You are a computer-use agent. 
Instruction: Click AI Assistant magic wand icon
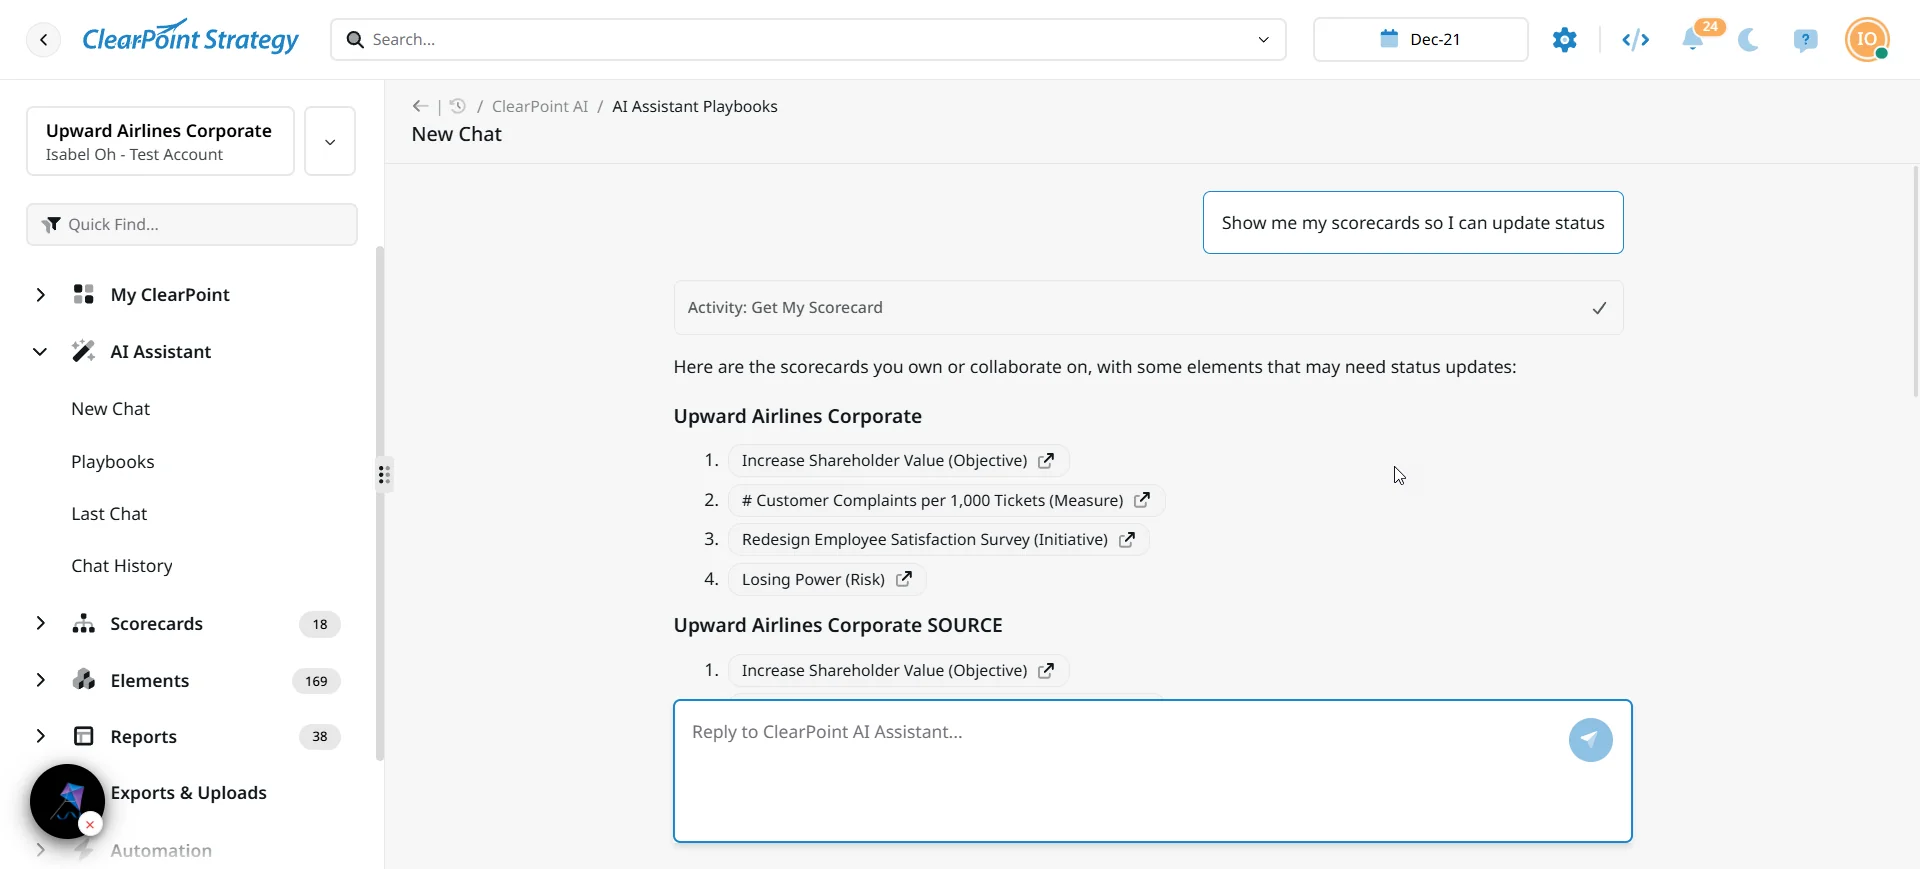[84, 351]
